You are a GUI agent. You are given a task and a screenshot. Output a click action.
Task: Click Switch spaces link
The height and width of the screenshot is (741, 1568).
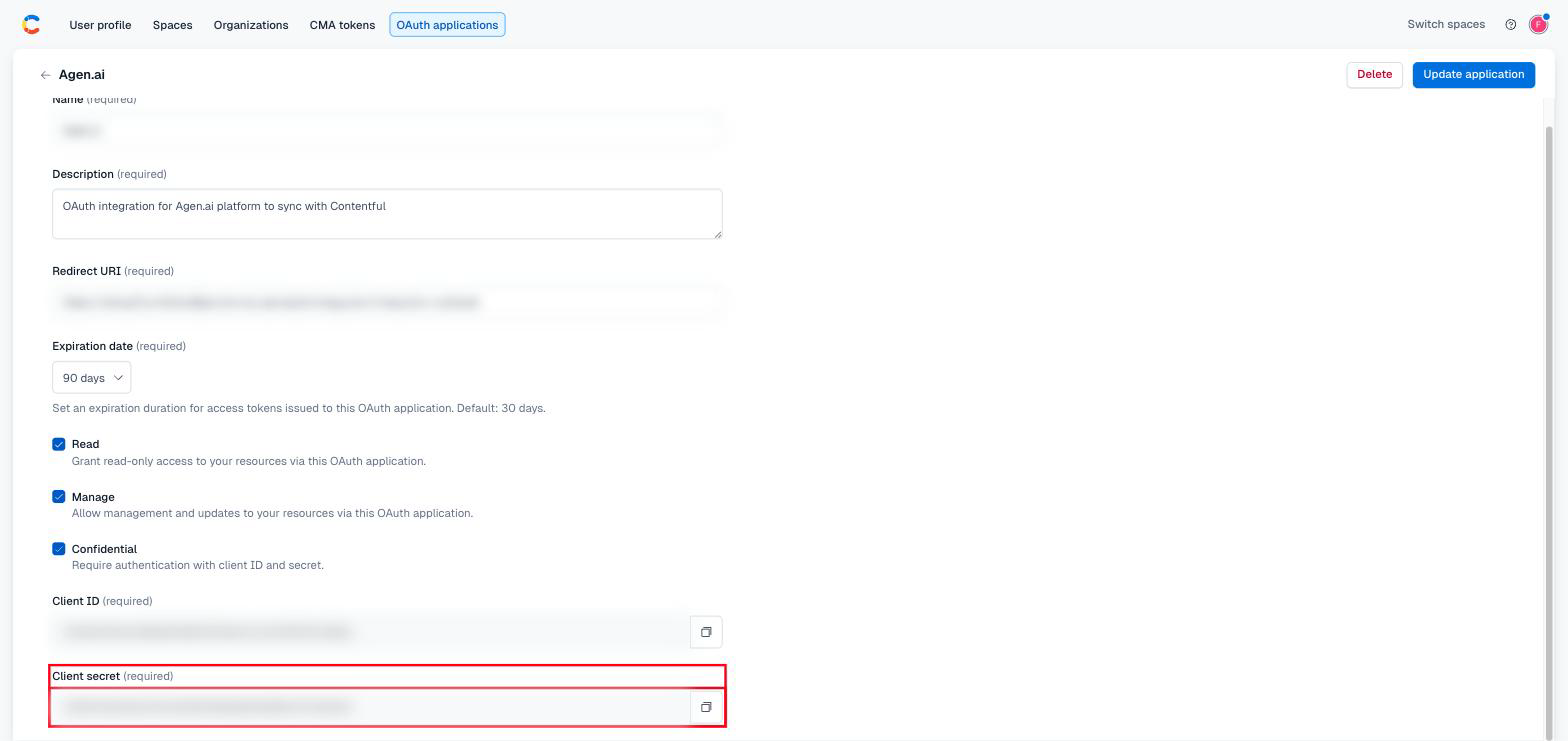[1446, 24]
